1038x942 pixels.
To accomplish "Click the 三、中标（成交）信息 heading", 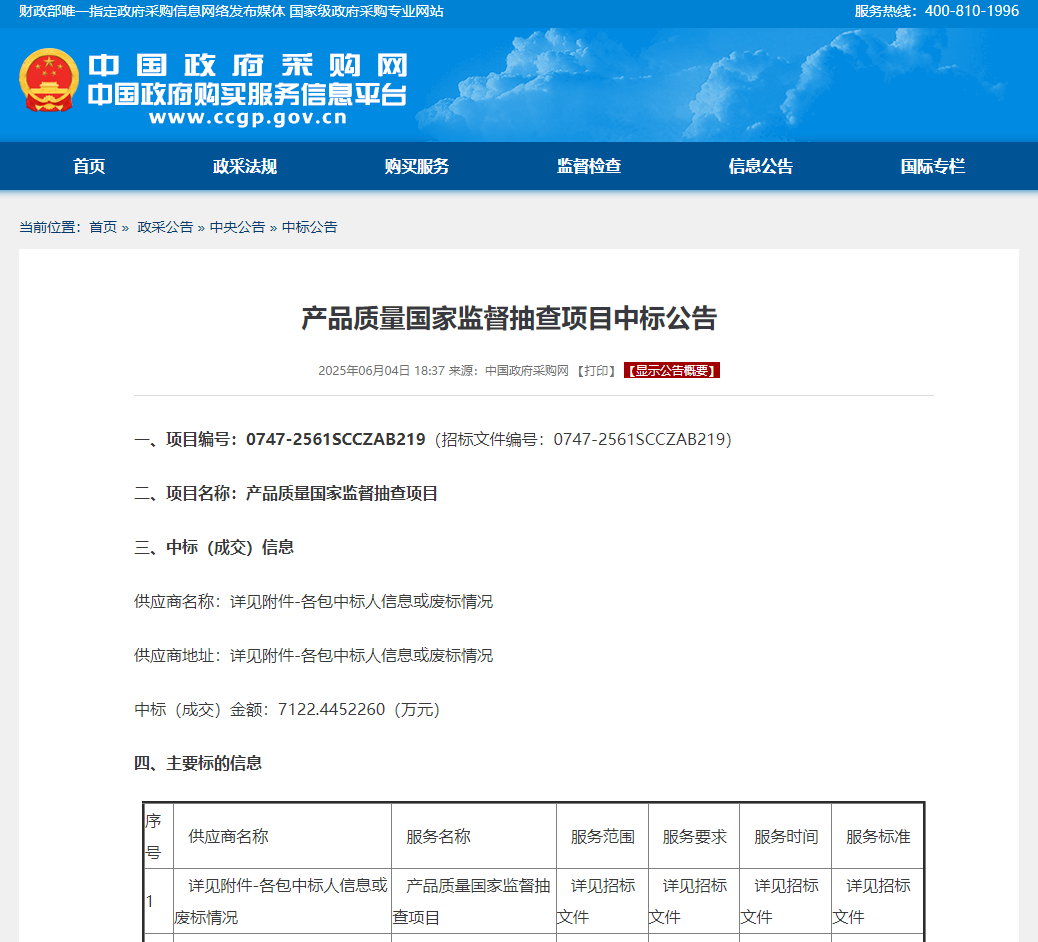I will point(214,547).
